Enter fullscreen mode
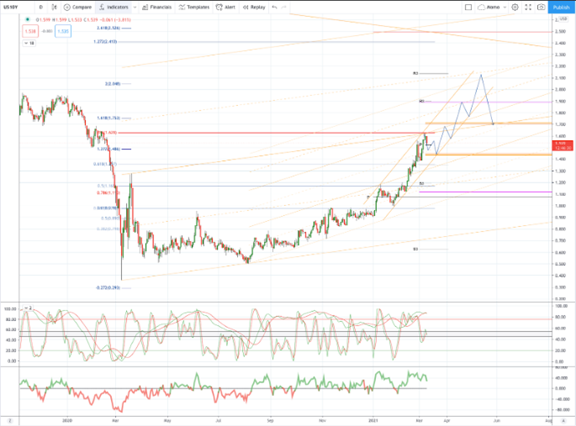The image size is (576, 426). (528, 7)
